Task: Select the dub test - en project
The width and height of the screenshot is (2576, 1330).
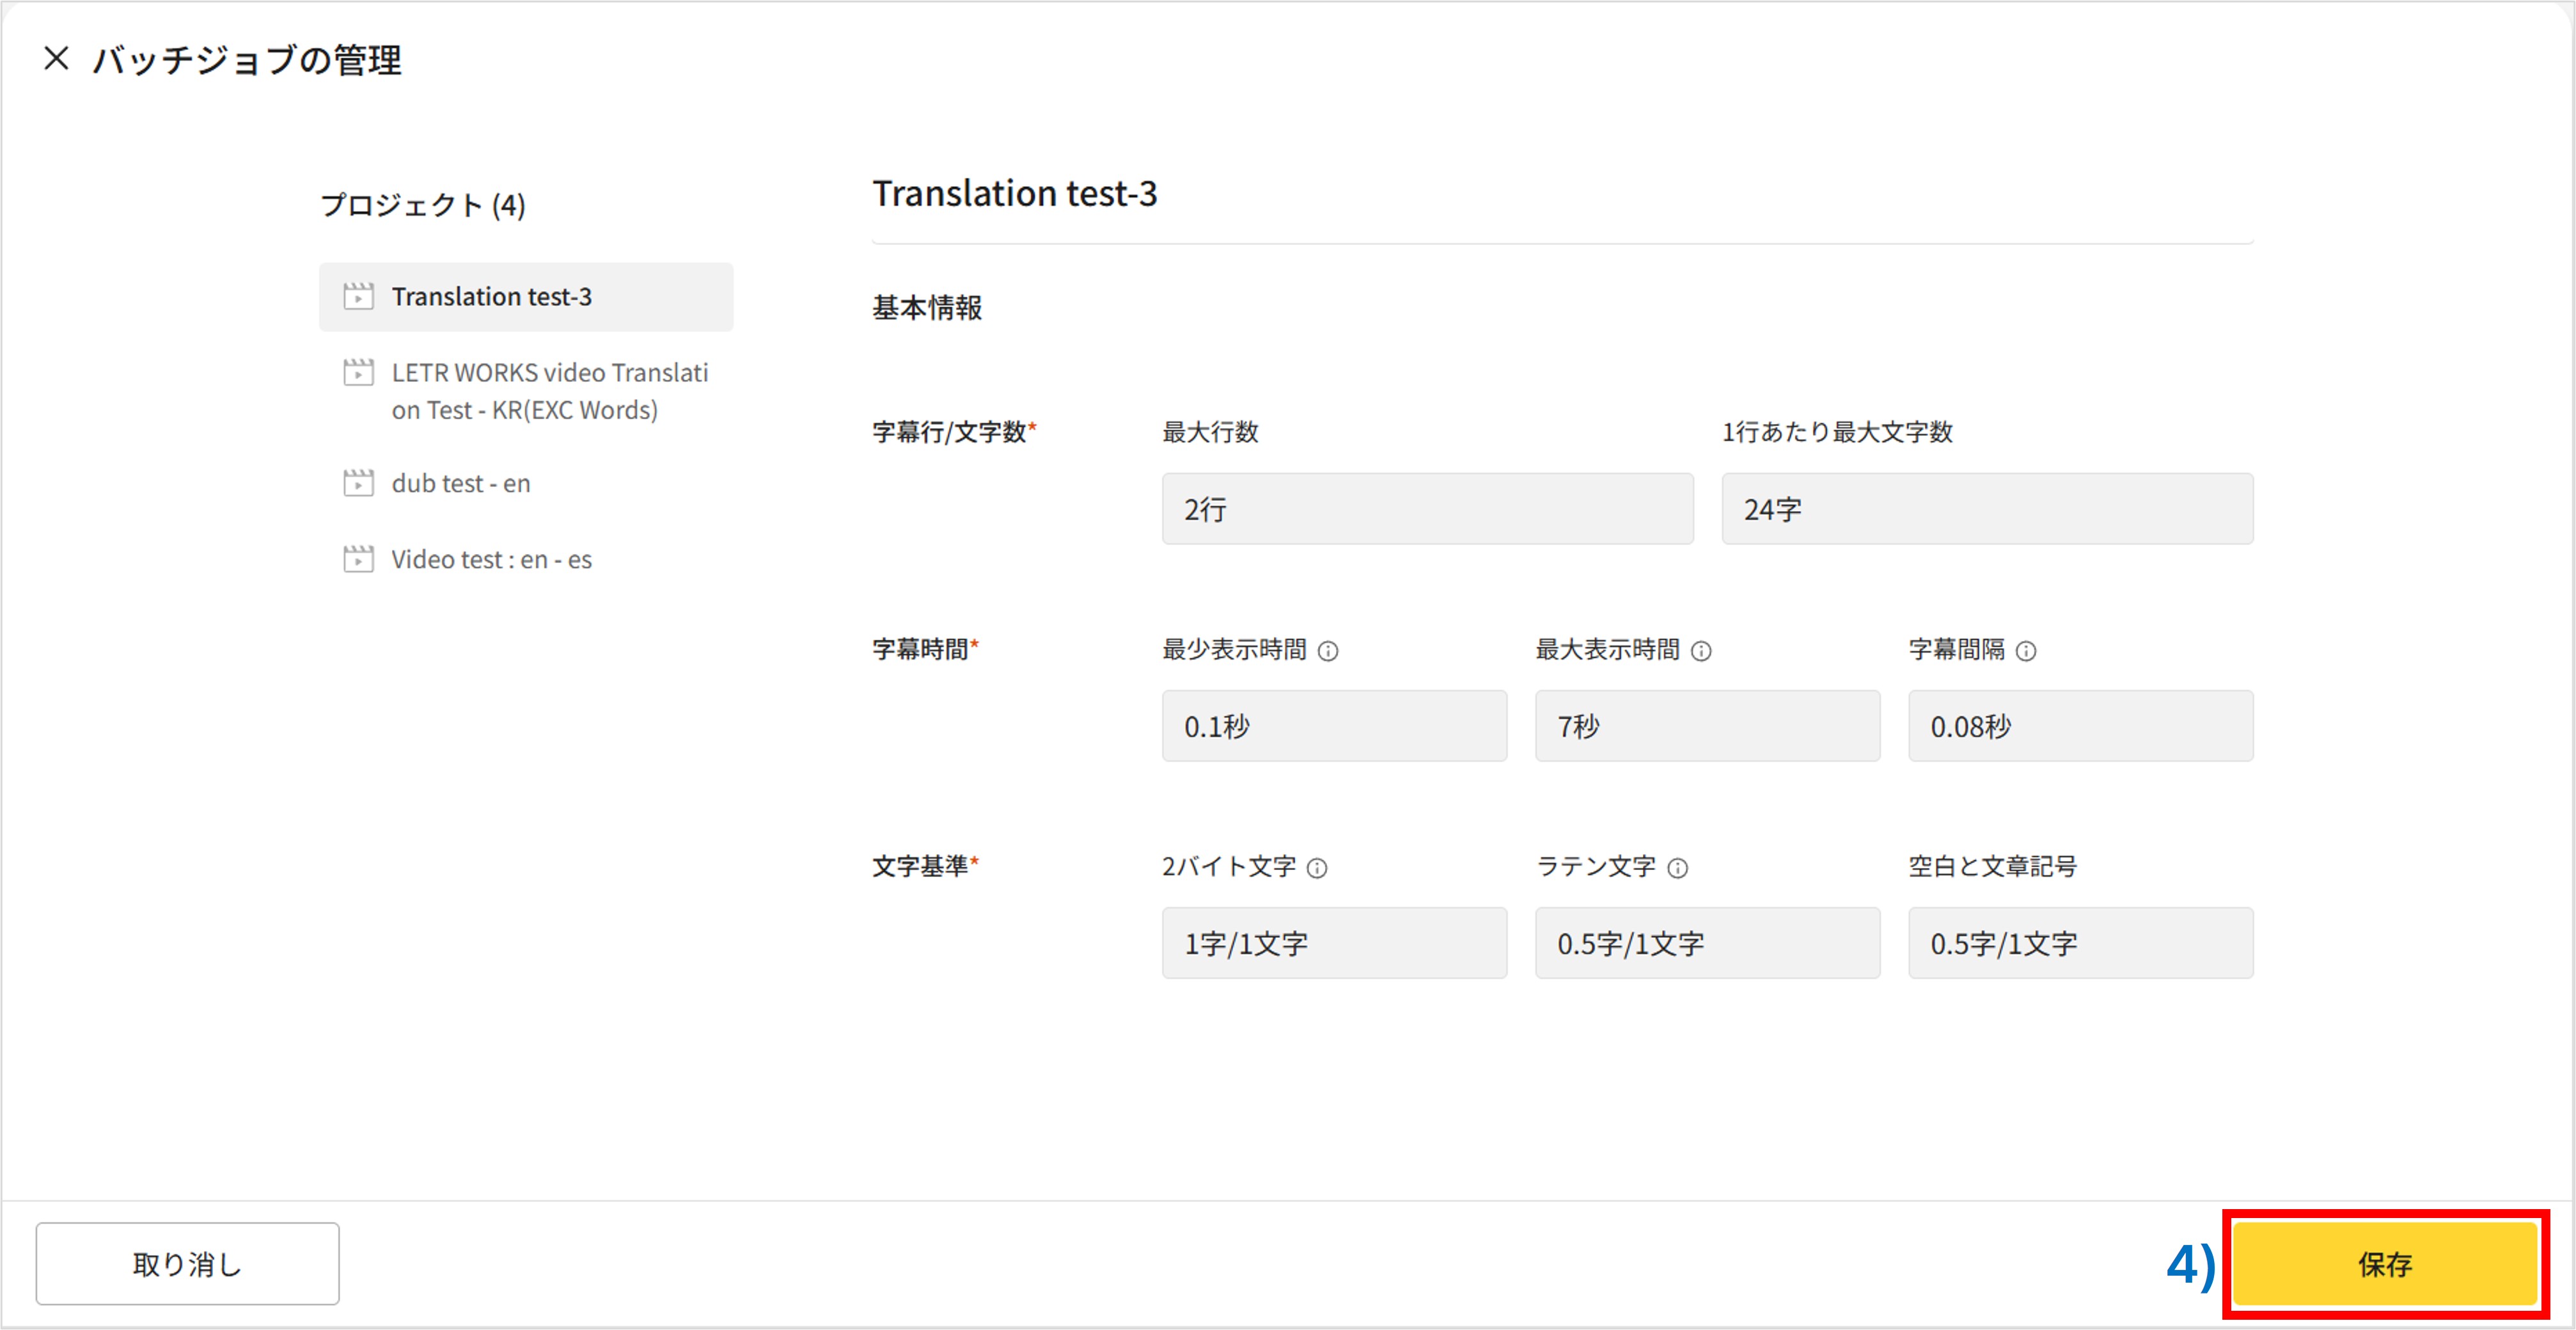Action: click(461, 483)
